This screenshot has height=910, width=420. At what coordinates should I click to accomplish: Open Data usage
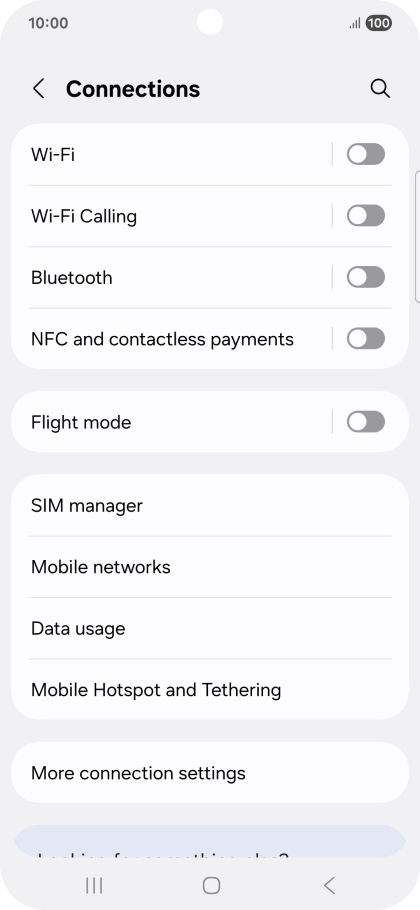[210, 629]
